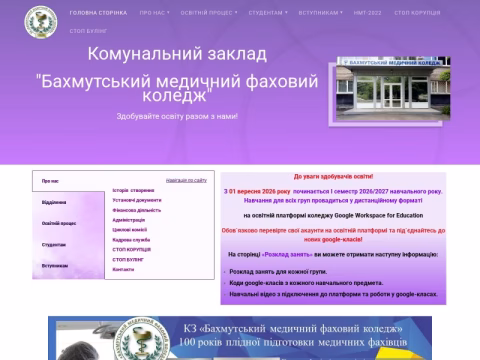This screenshot has width=480, height=360.
Task: Click the До уваги здобувачів освіти! heading
Action: click(x=333, y=176)
